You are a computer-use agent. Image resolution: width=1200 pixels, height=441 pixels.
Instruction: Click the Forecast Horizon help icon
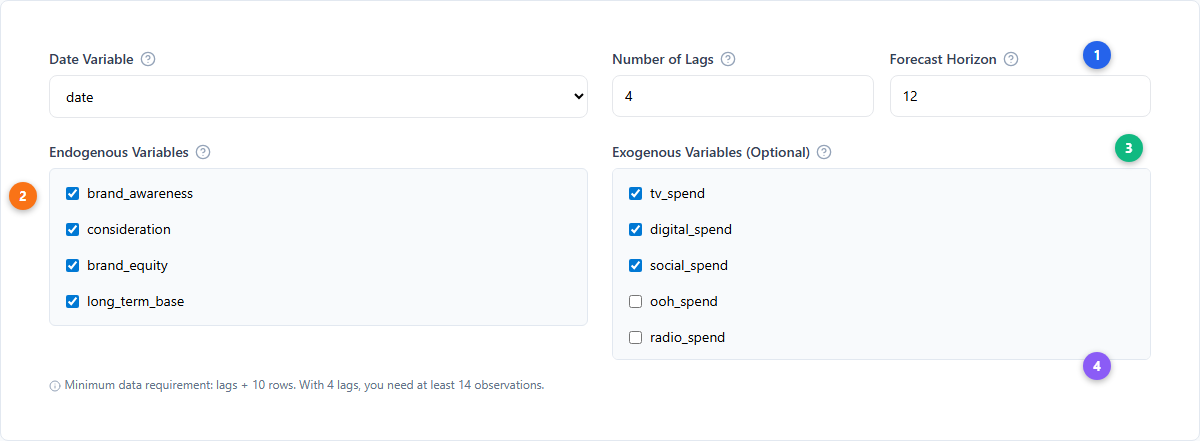[x=1011, y=59]
